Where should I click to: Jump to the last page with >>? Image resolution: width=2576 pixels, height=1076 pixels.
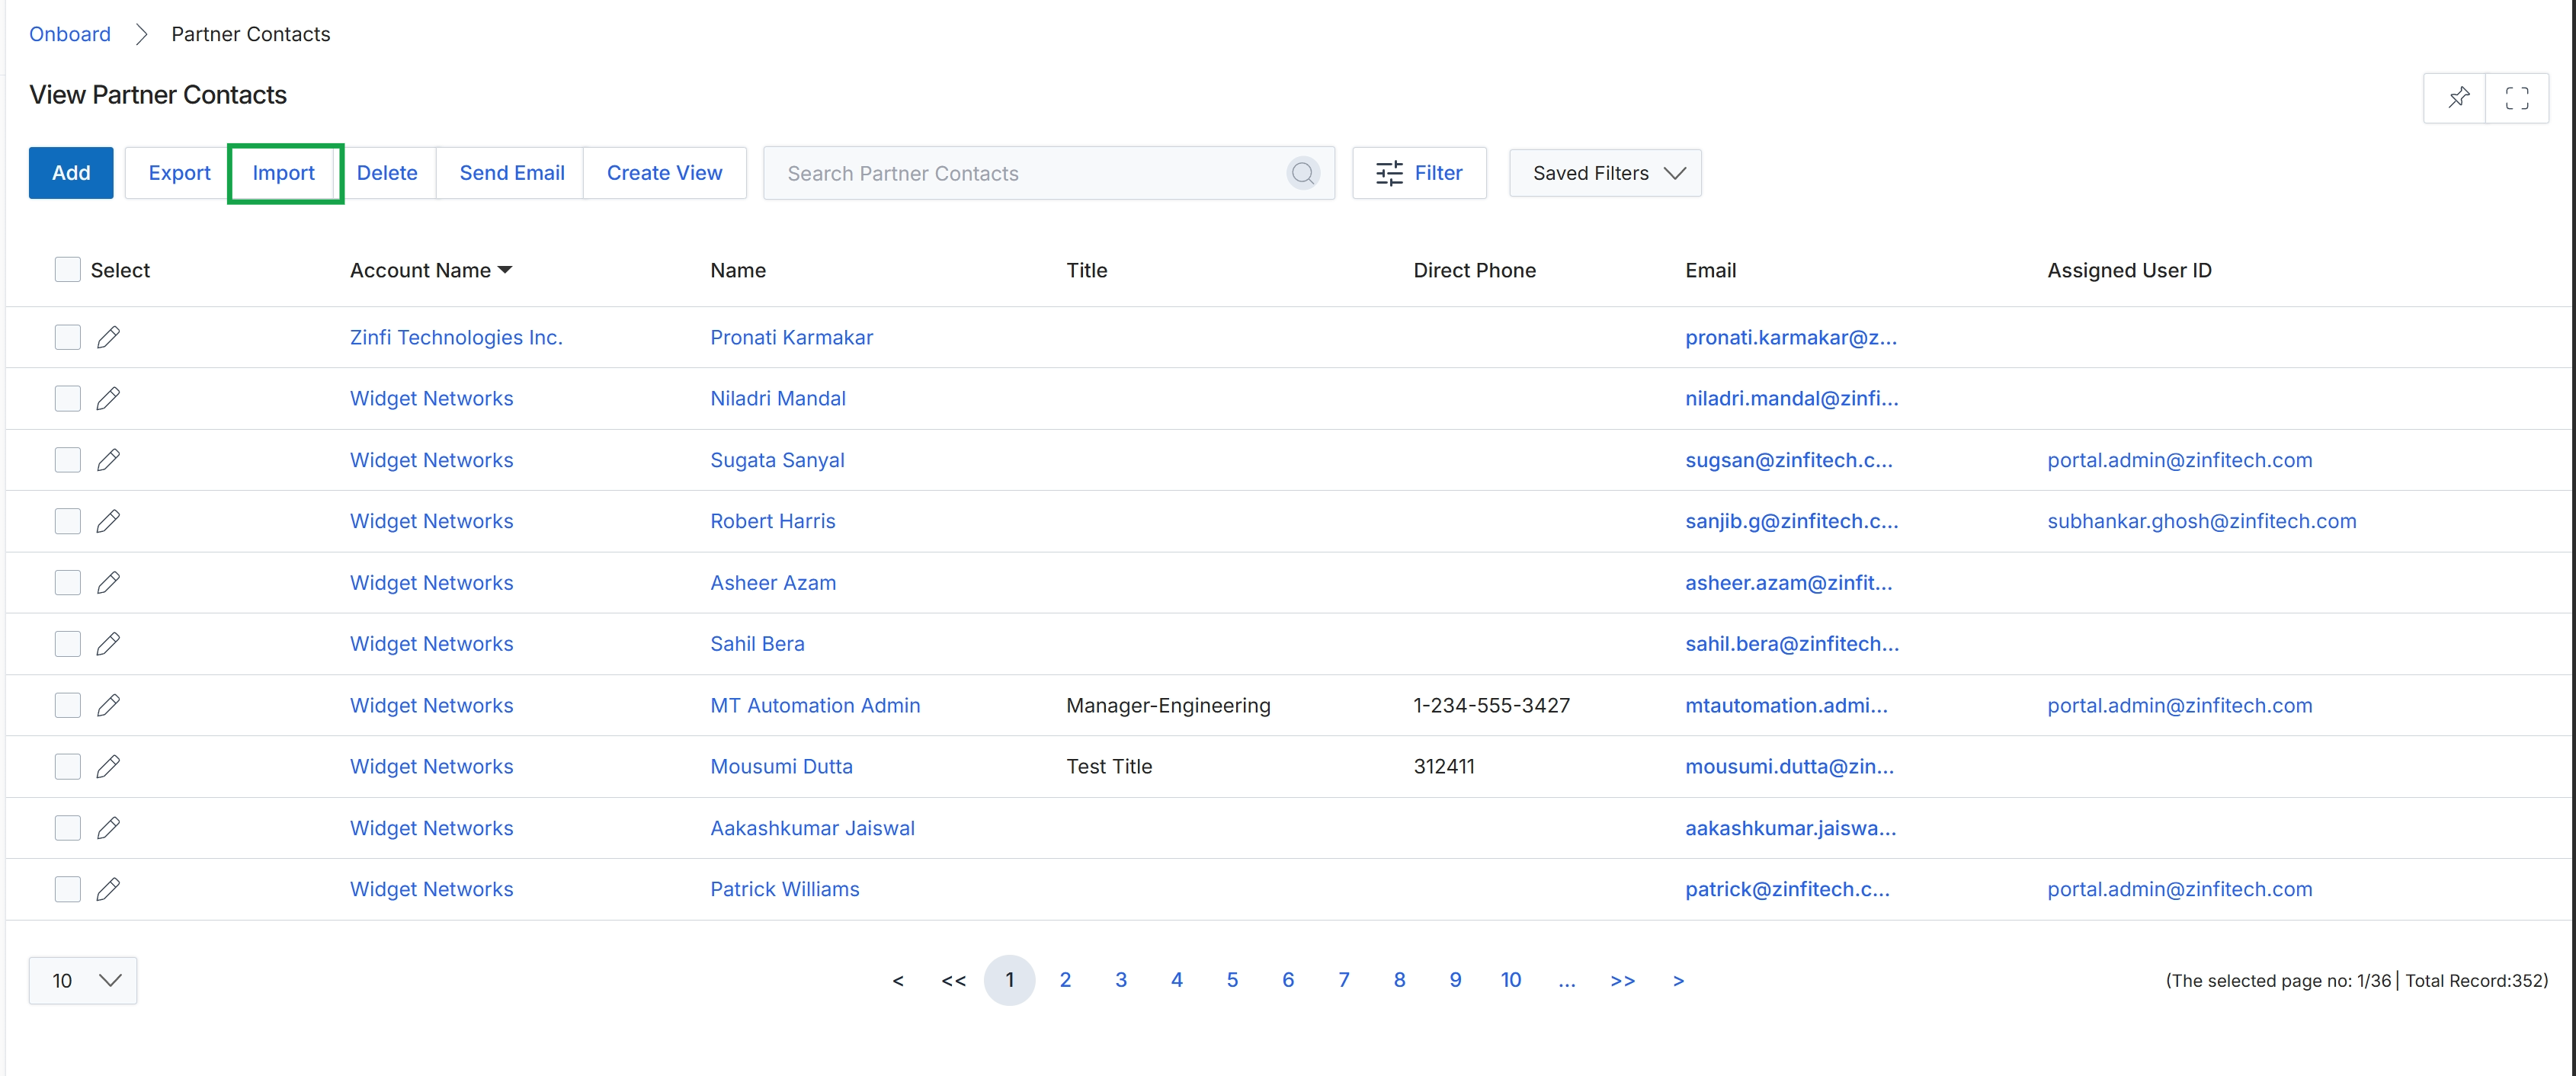[1622, 980]
